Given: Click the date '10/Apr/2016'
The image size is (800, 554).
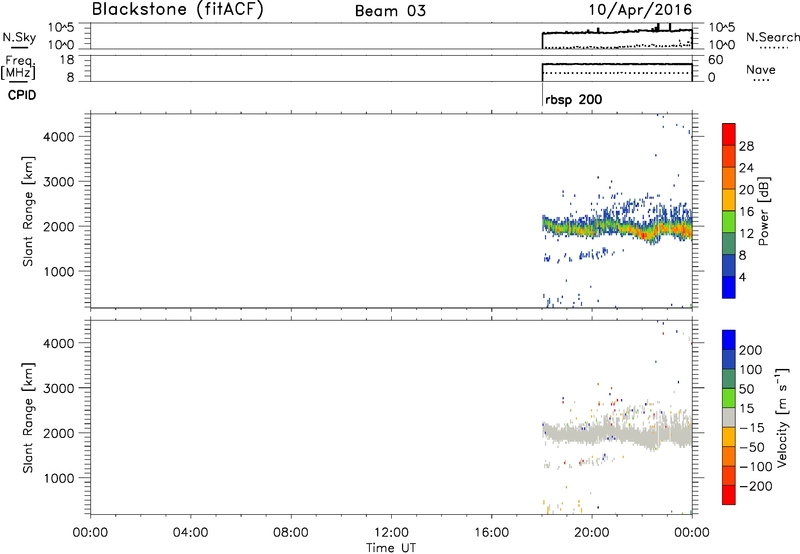Looking at the screenshot, I should (640, 10).
